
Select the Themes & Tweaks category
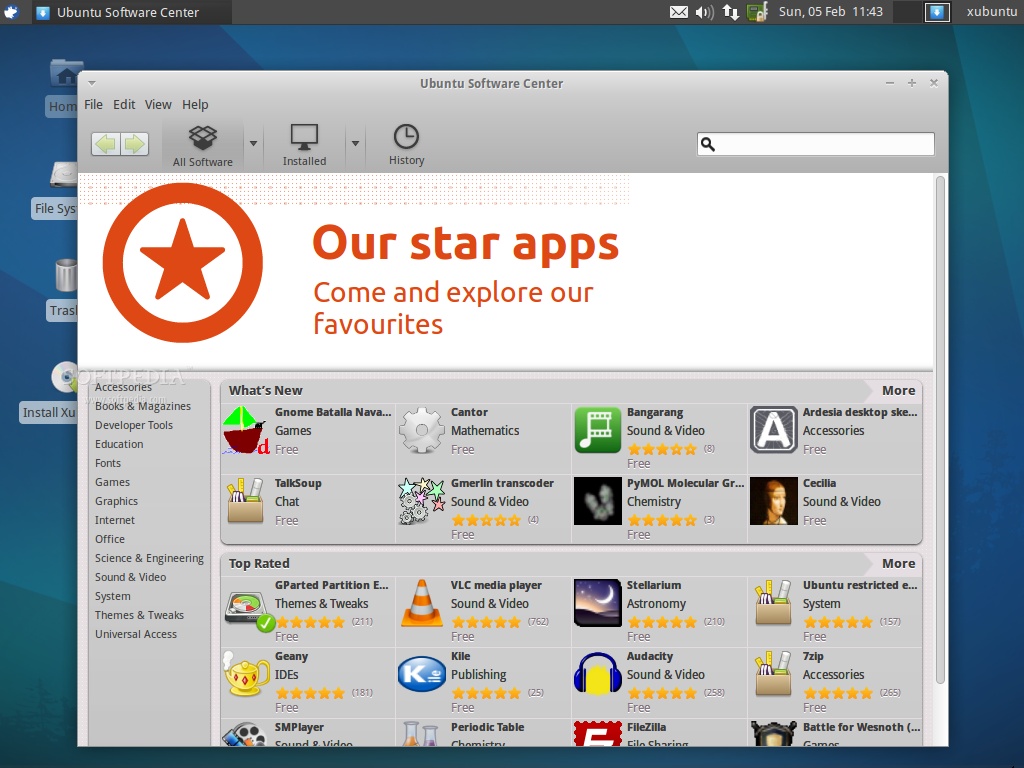pyautogui.click(x=139, y=615)
